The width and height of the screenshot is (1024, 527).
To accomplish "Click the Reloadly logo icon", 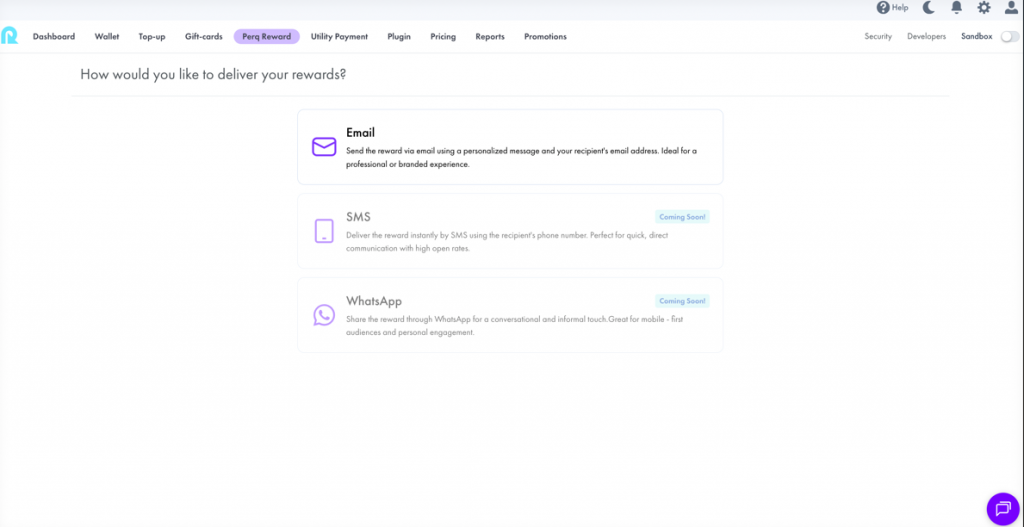I will [10, 36].
